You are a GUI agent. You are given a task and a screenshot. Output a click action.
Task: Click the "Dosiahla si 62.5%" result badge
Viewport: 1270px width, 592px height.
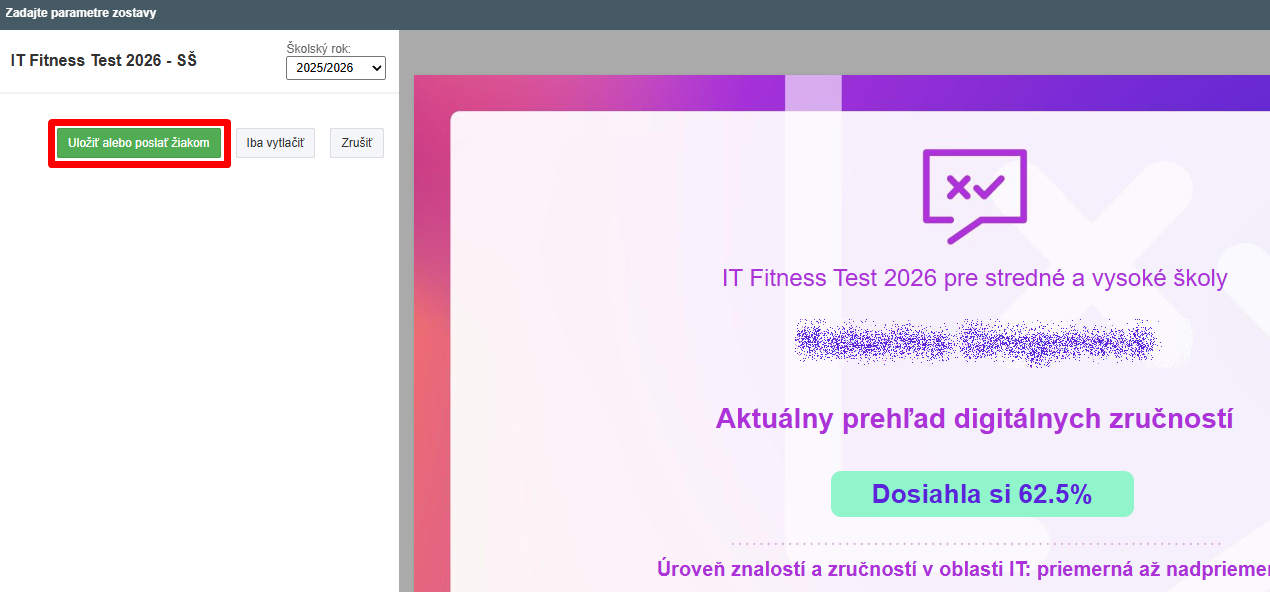coord(982,494)
